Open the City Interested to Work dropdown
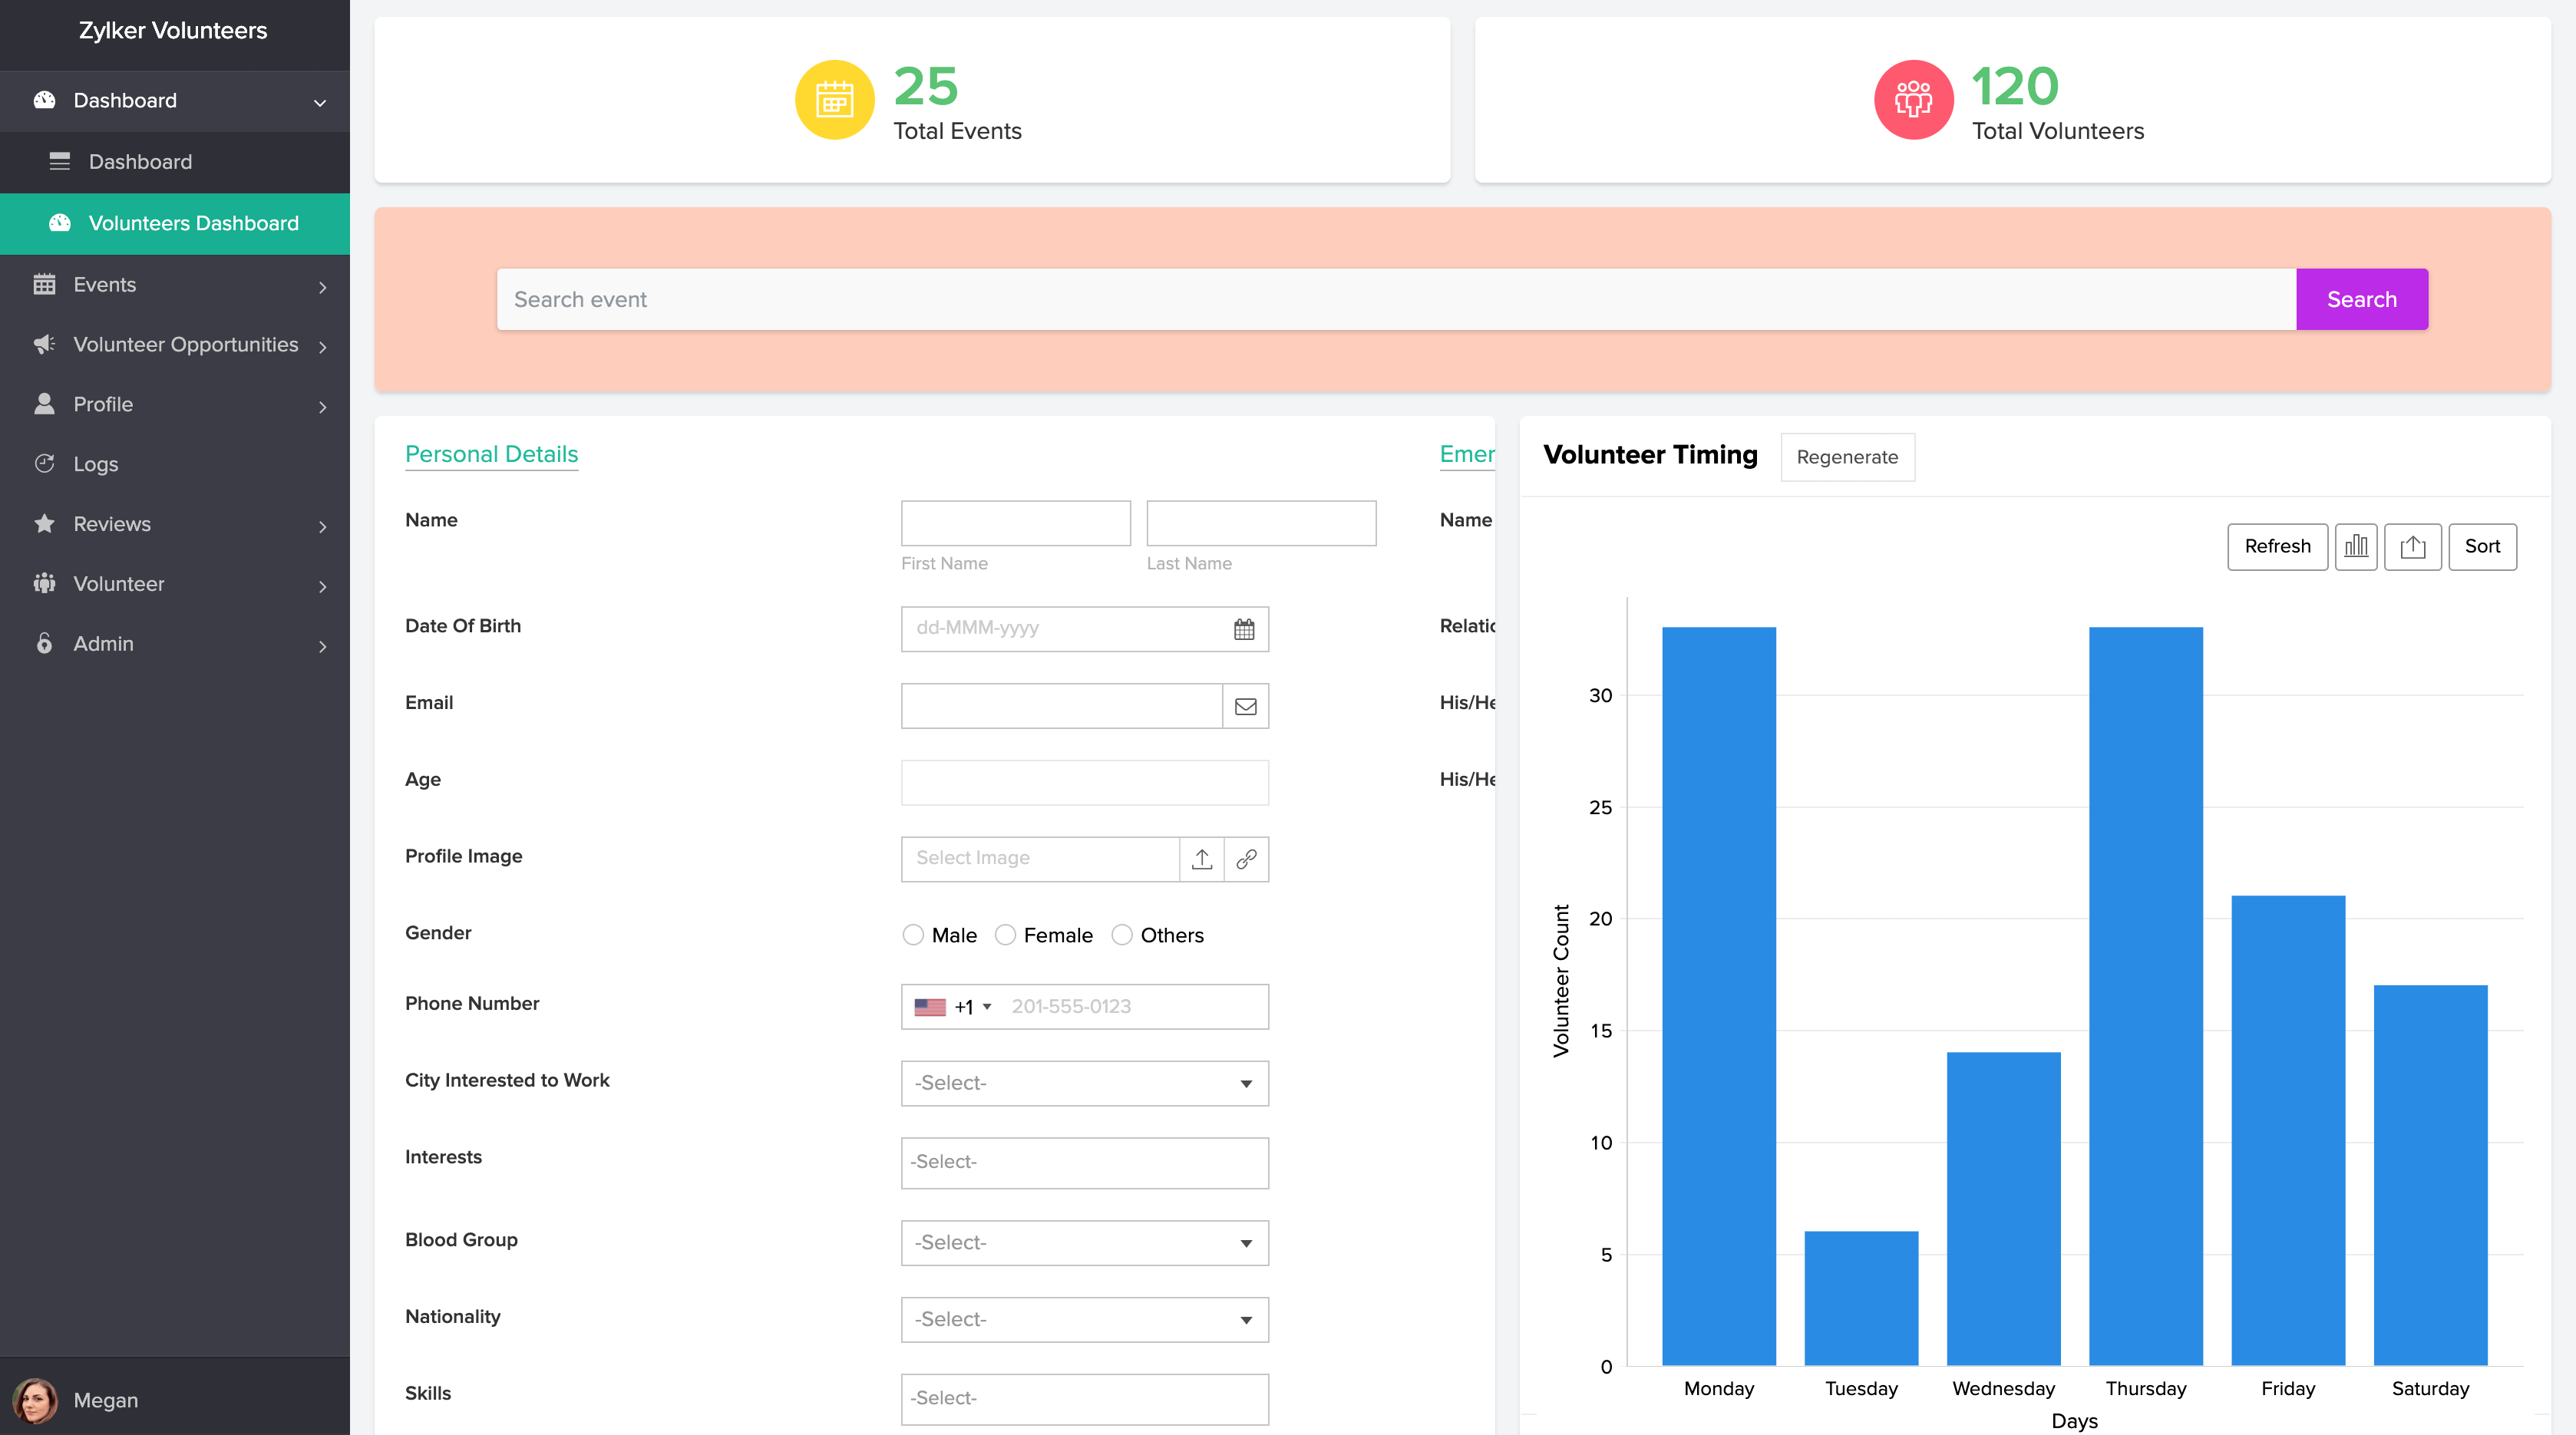This screenshot has height=1435, width=2576. 1084,1083
